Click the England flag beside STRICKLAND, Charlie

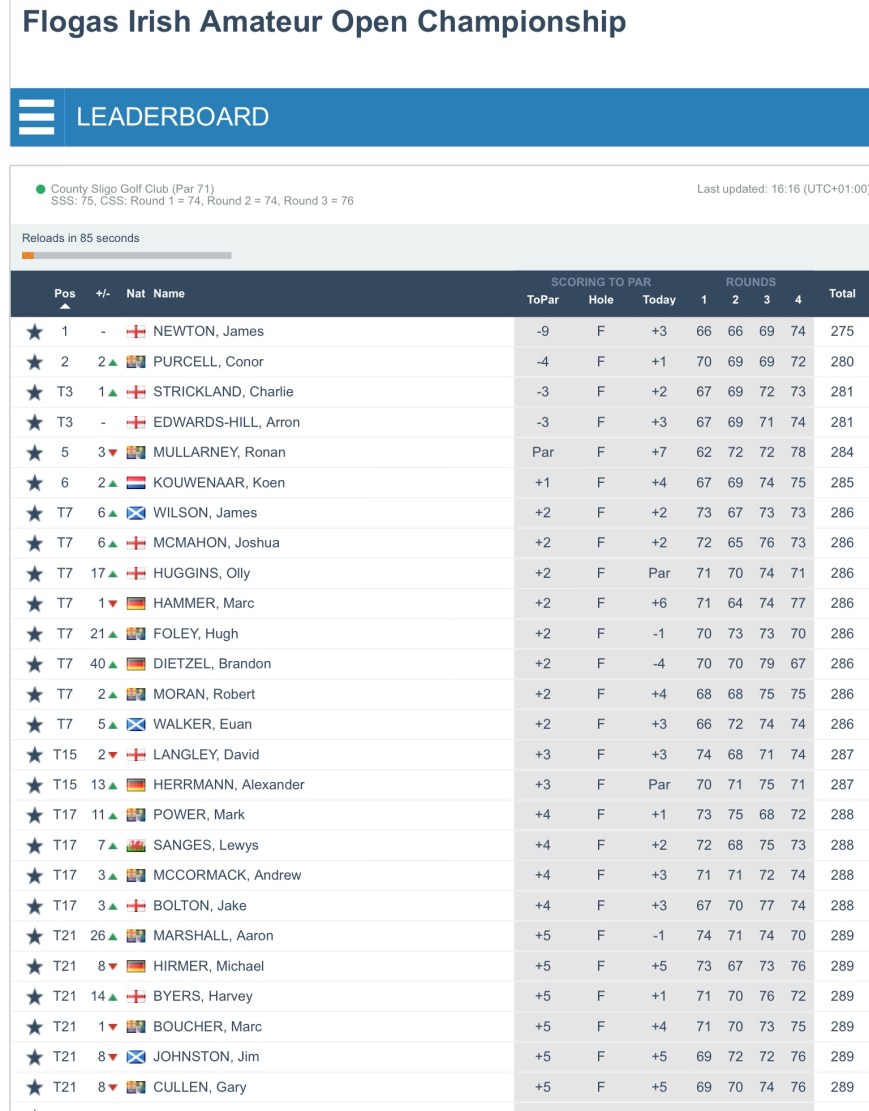pos(136,392)
